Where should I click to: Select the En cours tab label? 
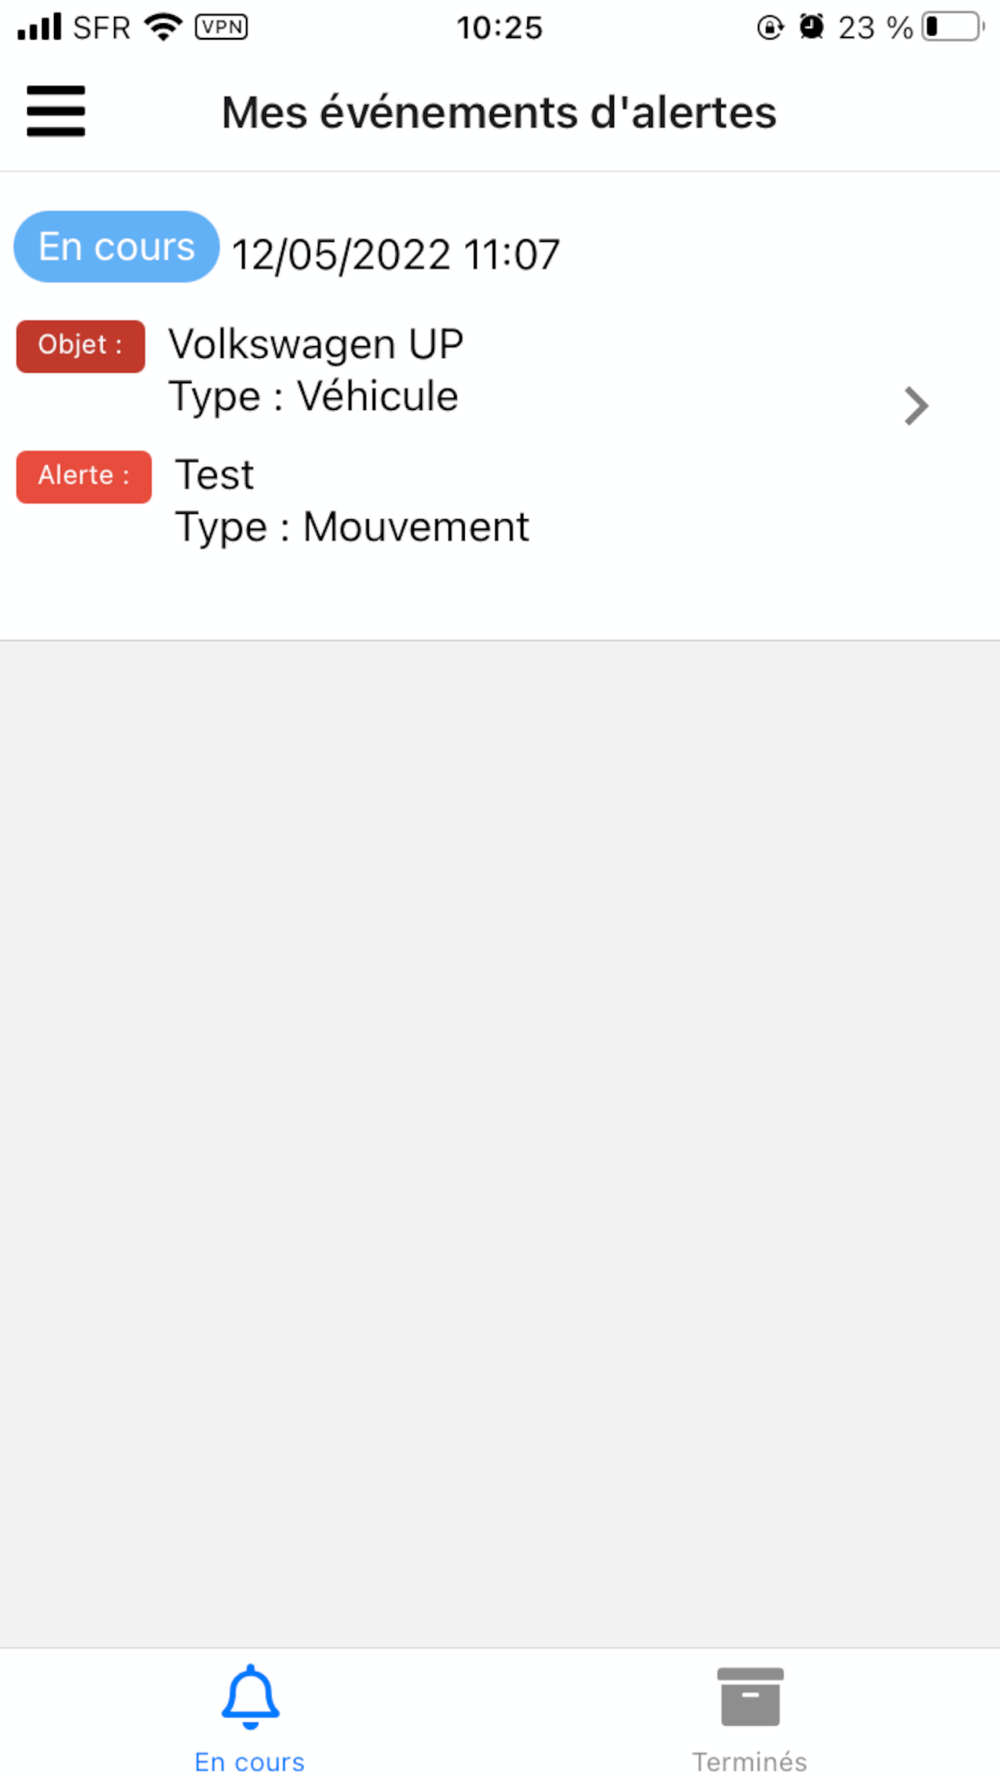250,1761
